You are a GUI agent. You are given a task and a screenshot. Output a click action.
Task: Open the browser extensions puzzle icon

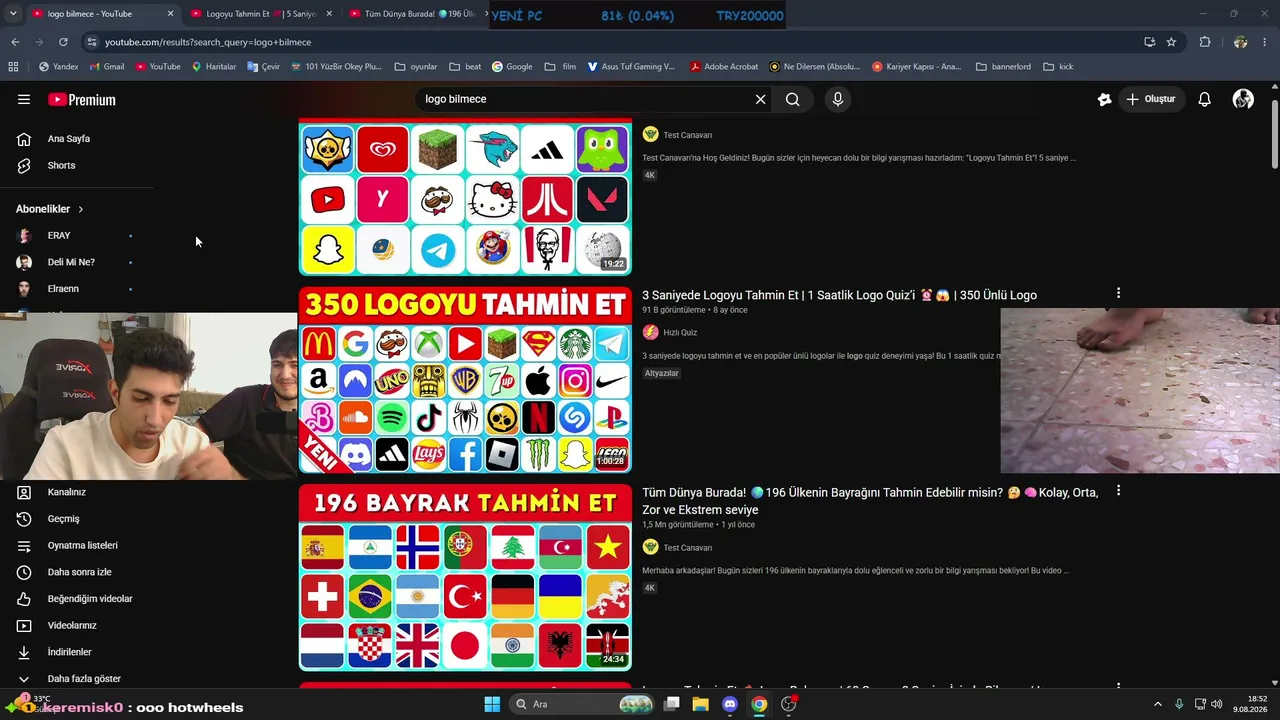(x=1205, y=42)
